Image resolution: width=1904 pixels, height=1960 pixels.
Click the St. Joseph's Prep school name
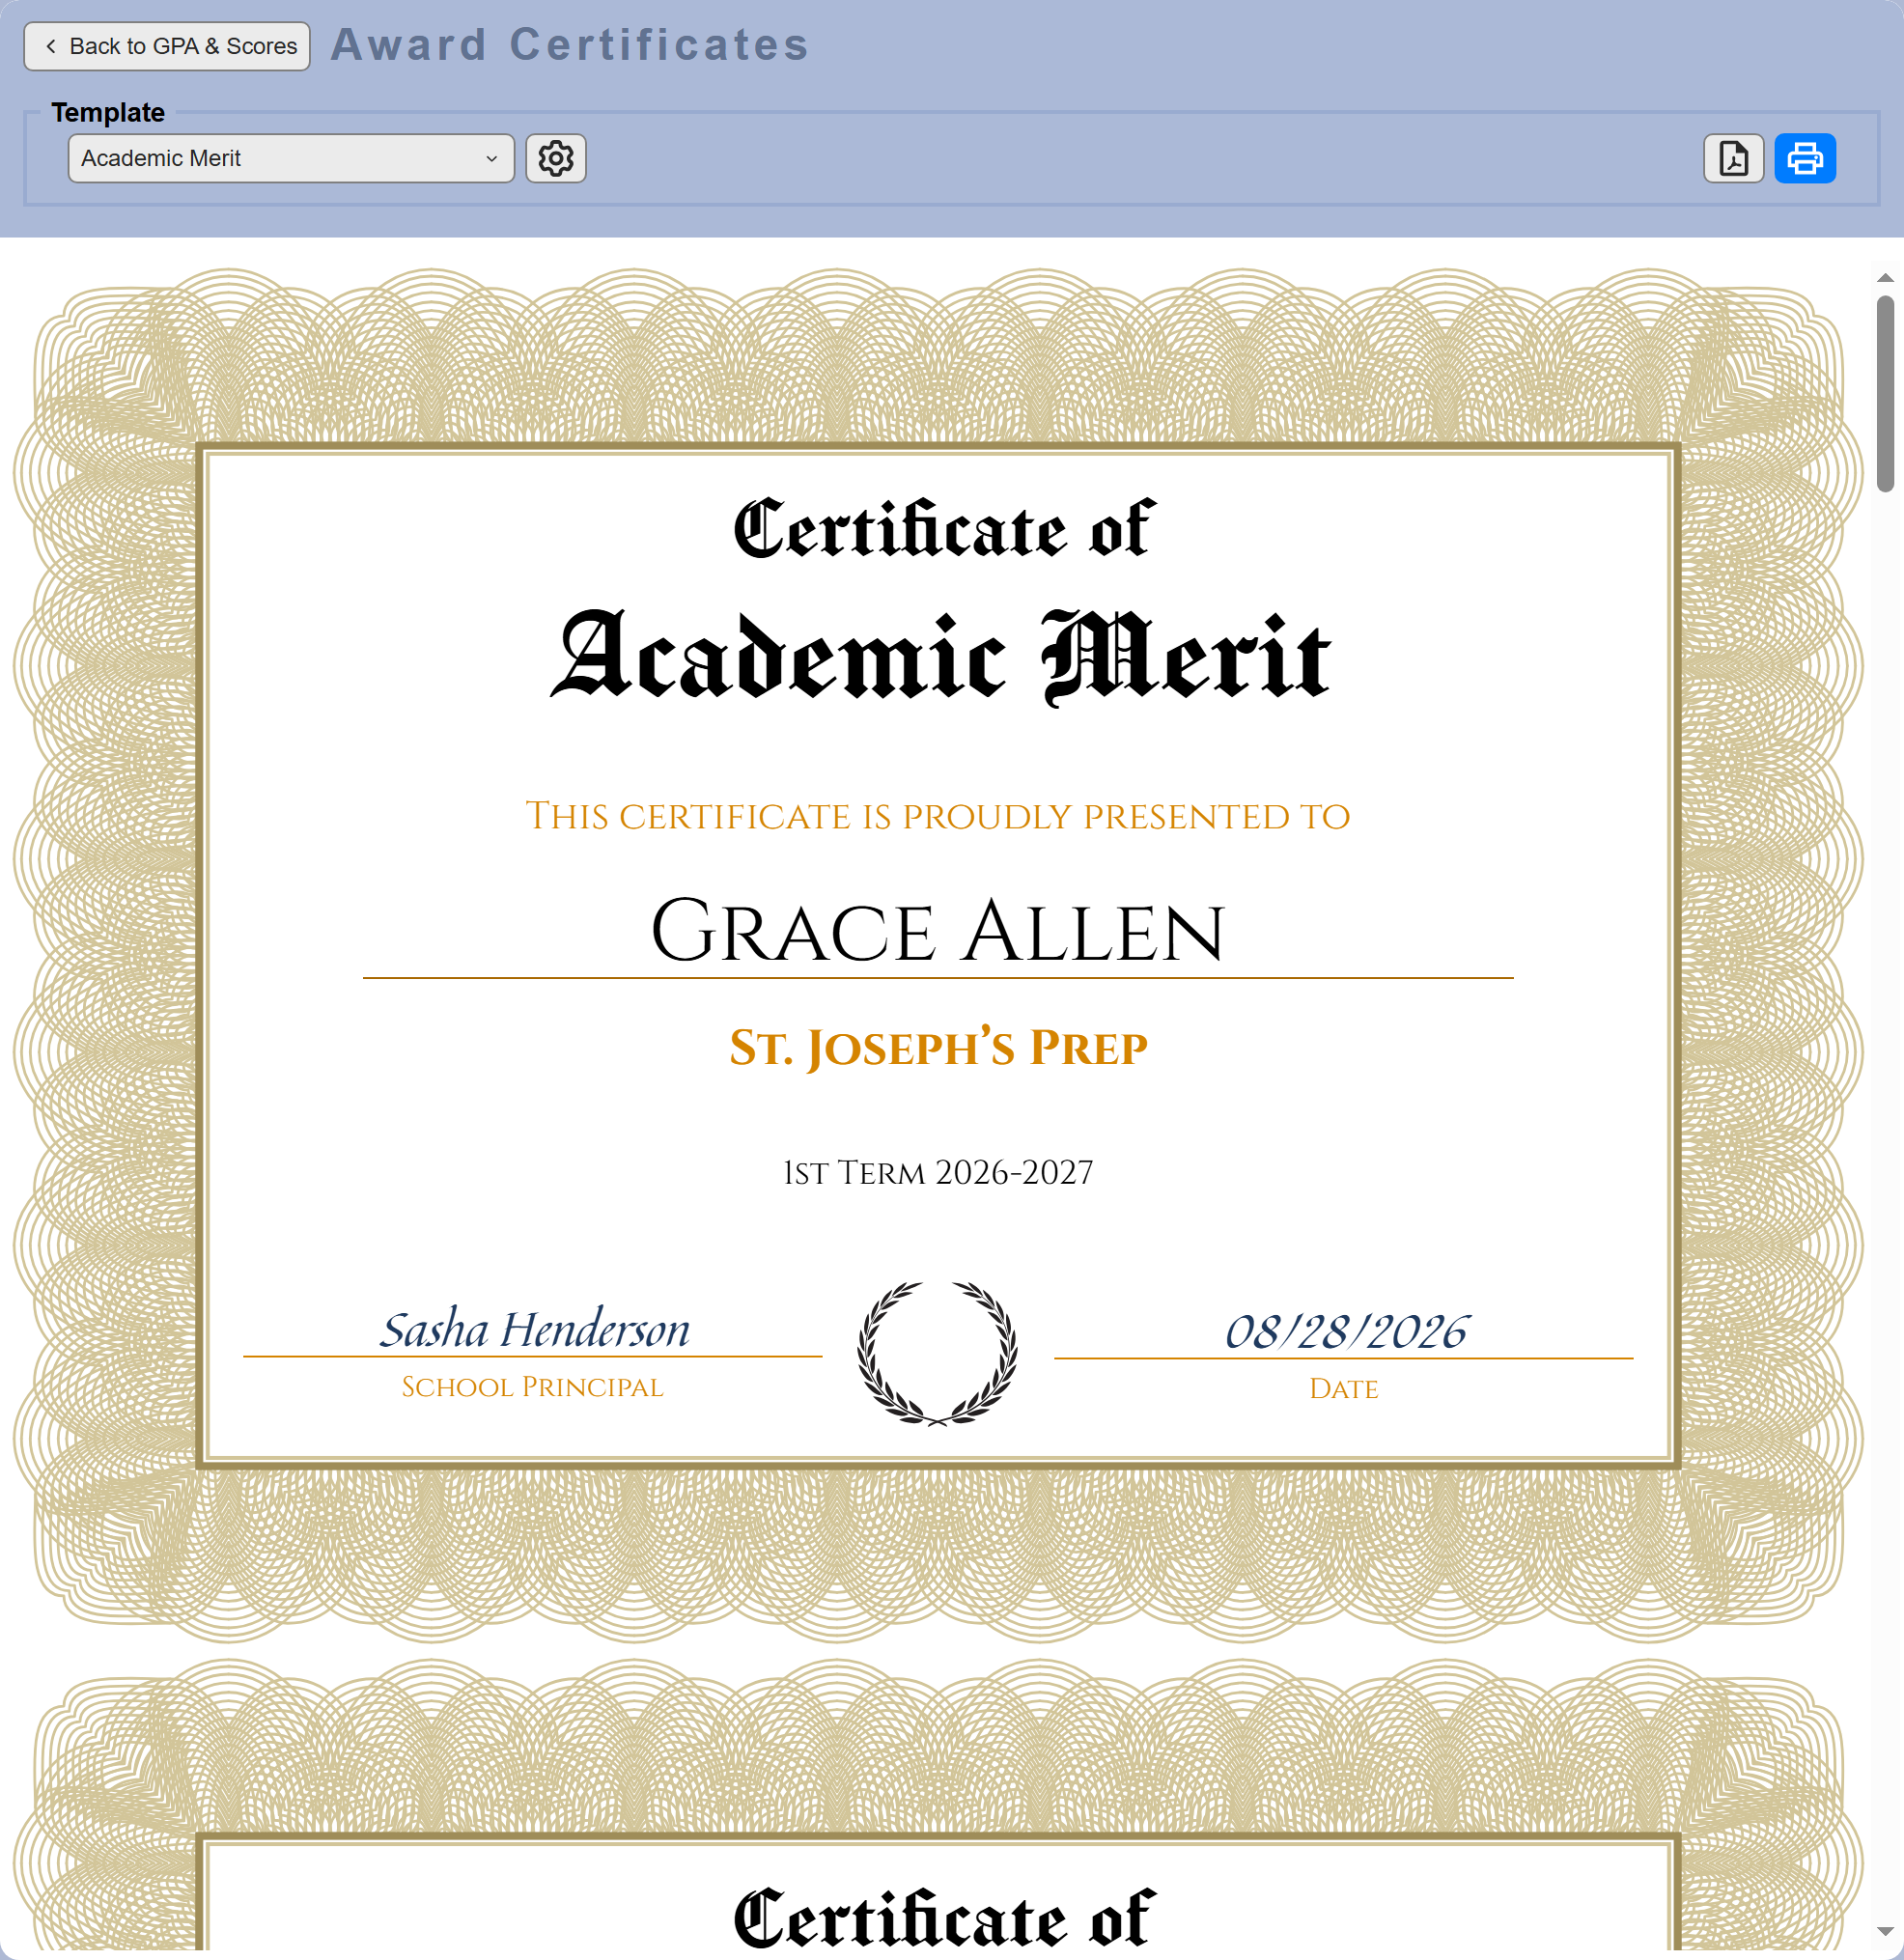pos(938,1047)
